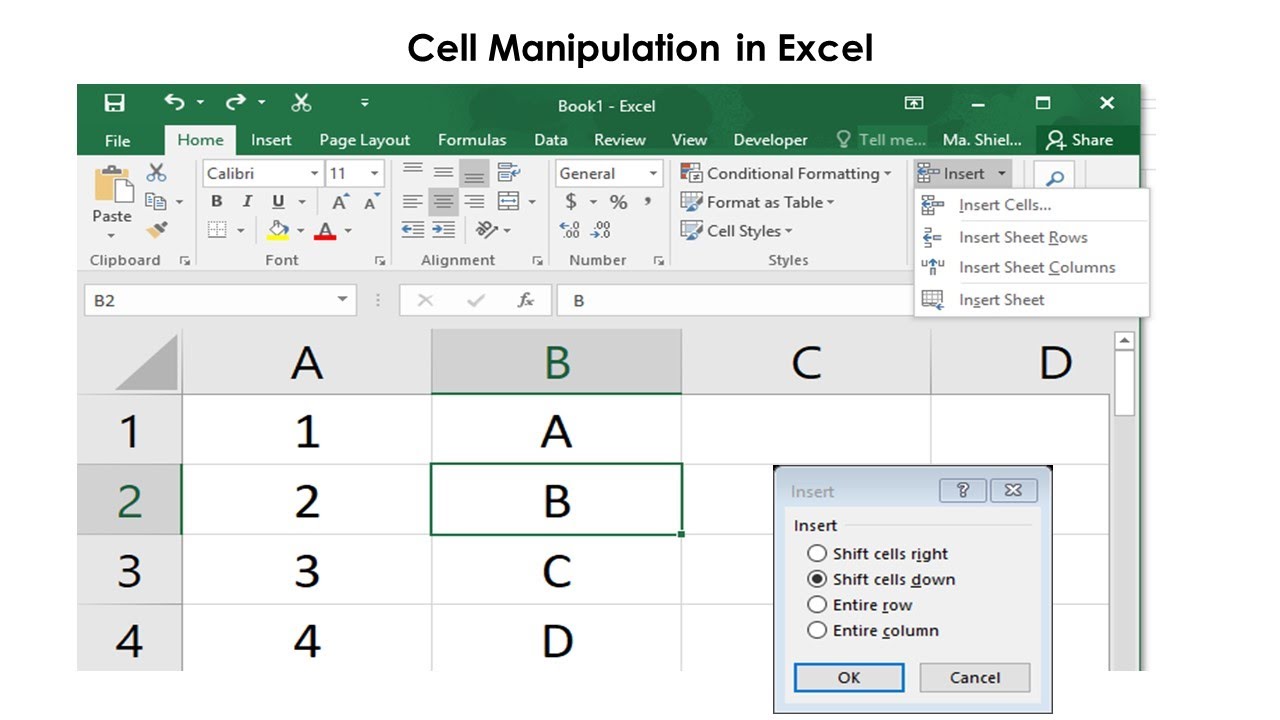
Task: Toggle Underline formatting
Action: (277, 202)
